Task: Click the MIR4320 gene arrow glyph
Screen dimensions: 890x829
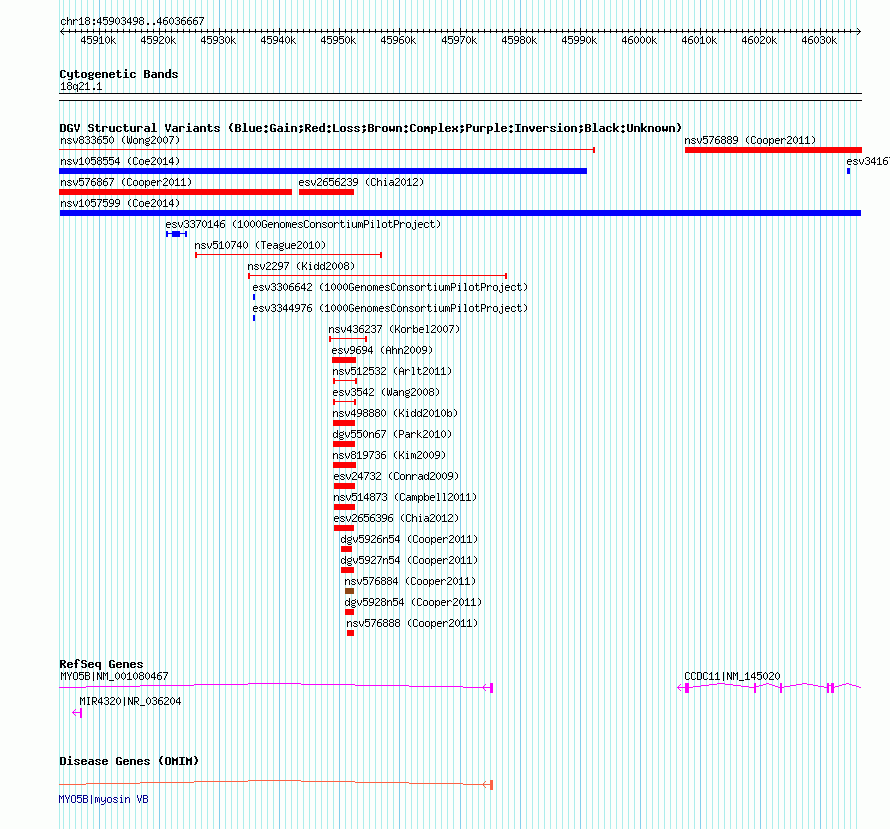Action: [x=77, y=713]
